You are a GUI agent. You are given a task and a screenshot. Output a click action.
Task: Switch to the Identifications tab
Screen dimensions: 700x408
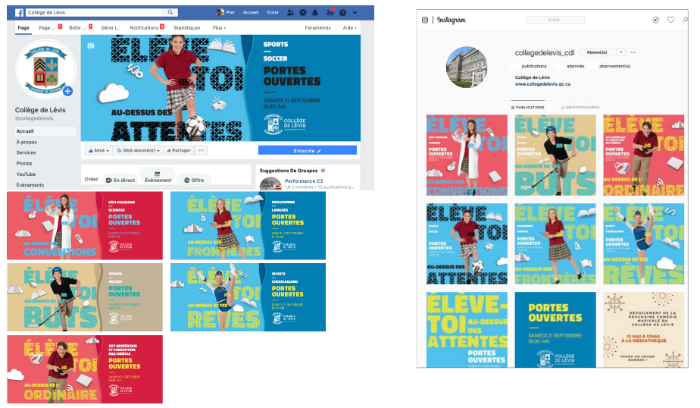point(580,108)
